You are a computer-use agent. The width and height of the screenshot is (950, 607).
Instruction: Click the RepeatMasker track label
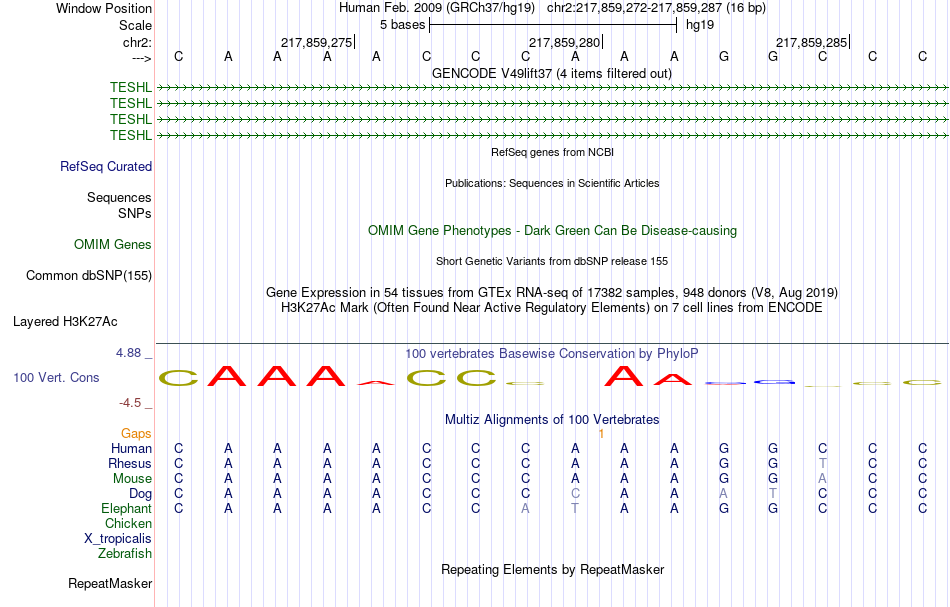pyautogui.click(x=110, y=583)
